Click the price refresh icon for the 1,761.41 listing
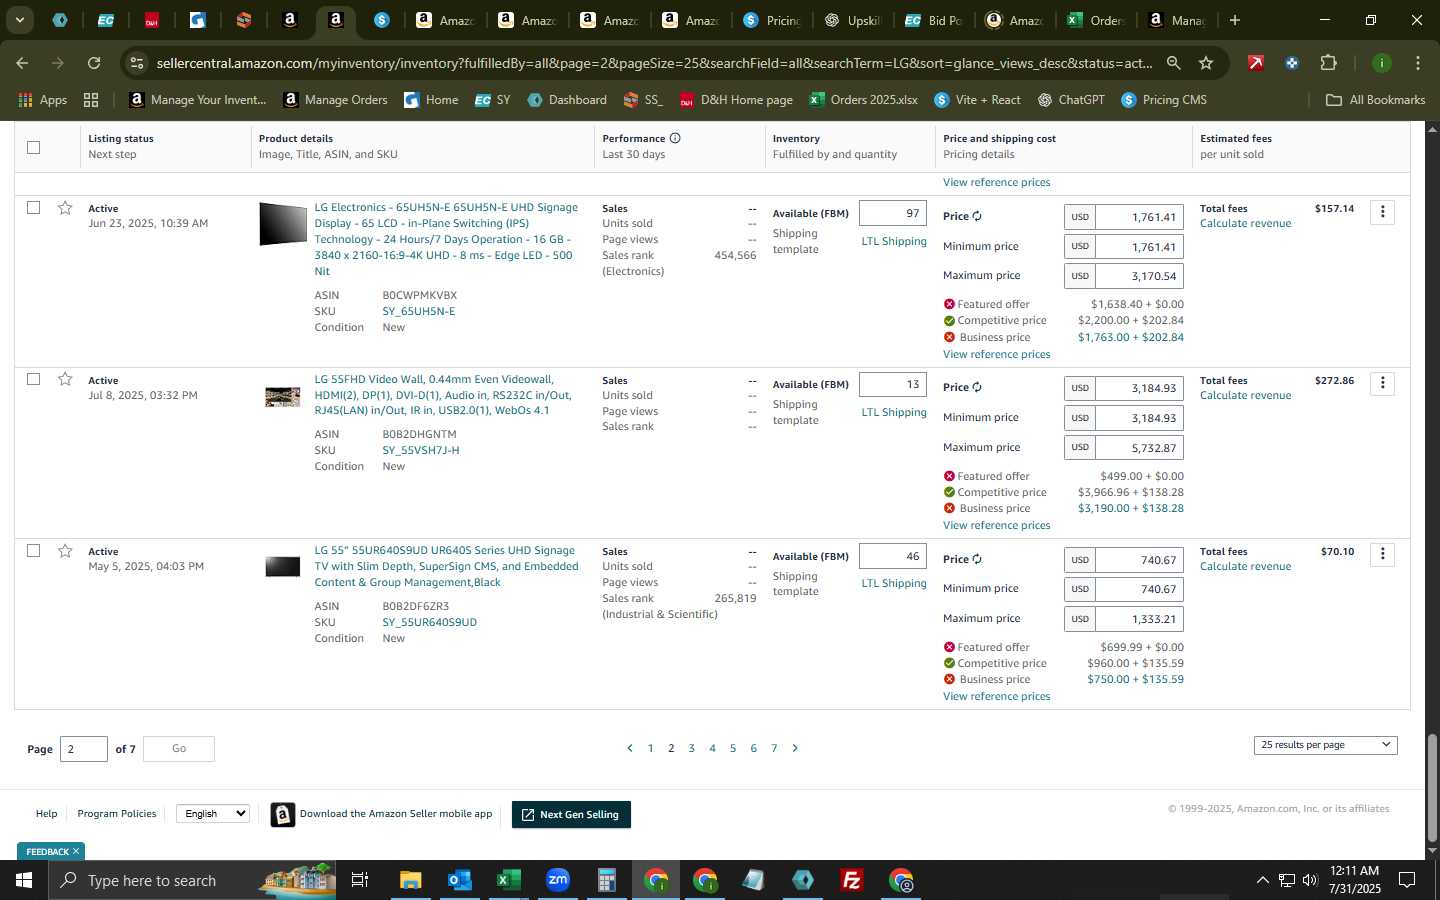Viewport: 1440px width, 900px height. (977, 216)
